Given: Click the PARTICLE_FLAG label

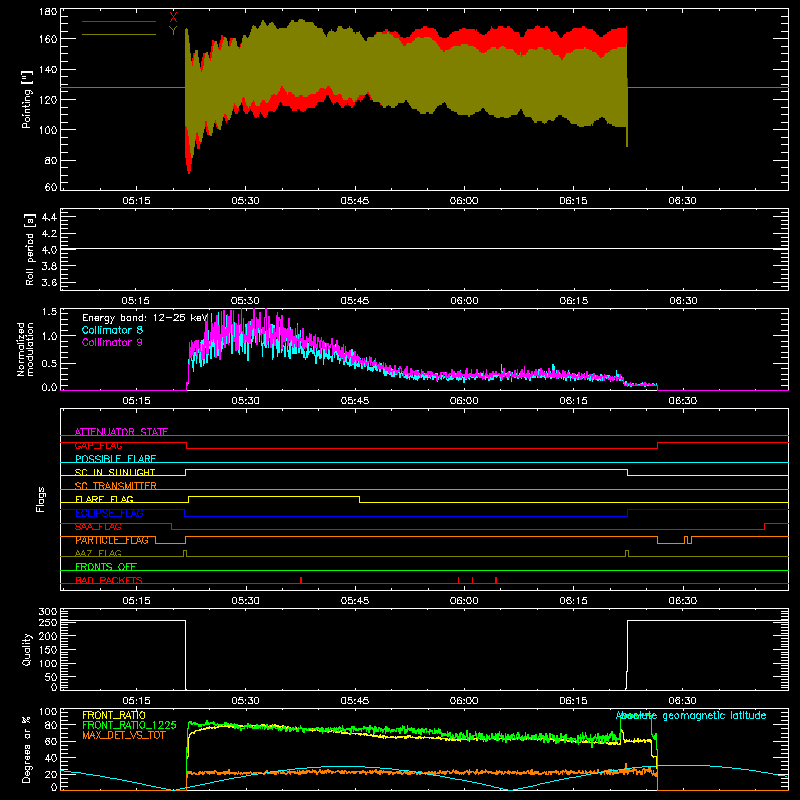Looking at the screenshot, I should pos(112,540).
